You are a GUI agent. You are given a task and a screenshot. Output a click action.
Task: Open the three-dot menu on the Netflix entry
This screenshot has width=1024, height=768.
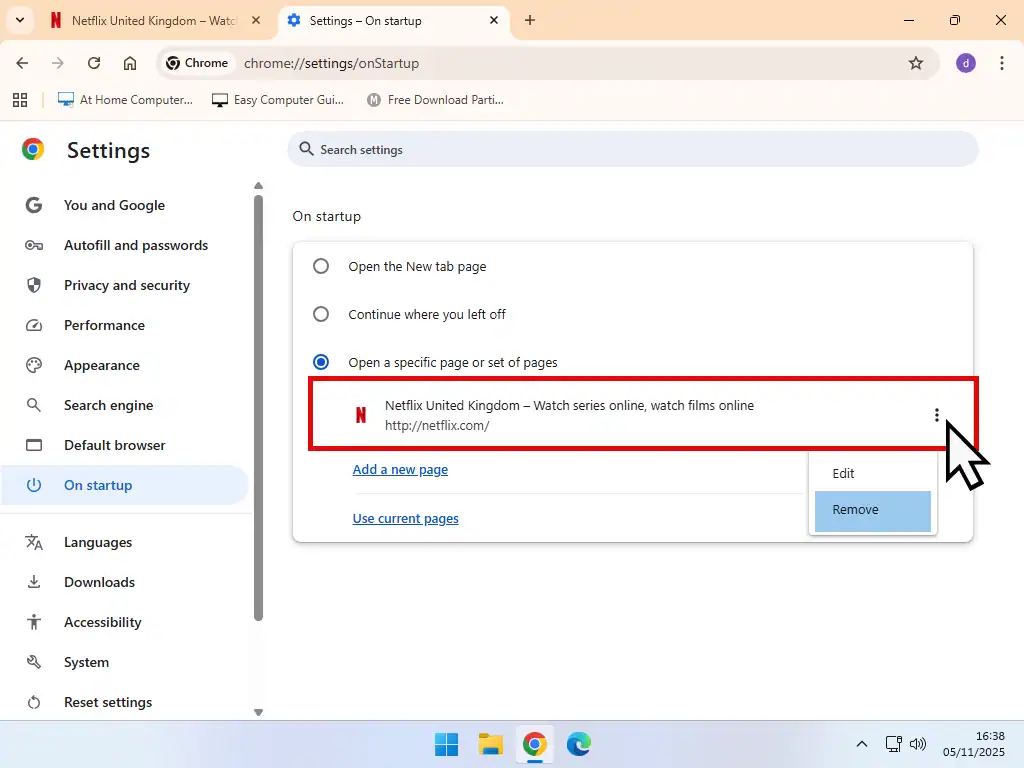(936, 414)
